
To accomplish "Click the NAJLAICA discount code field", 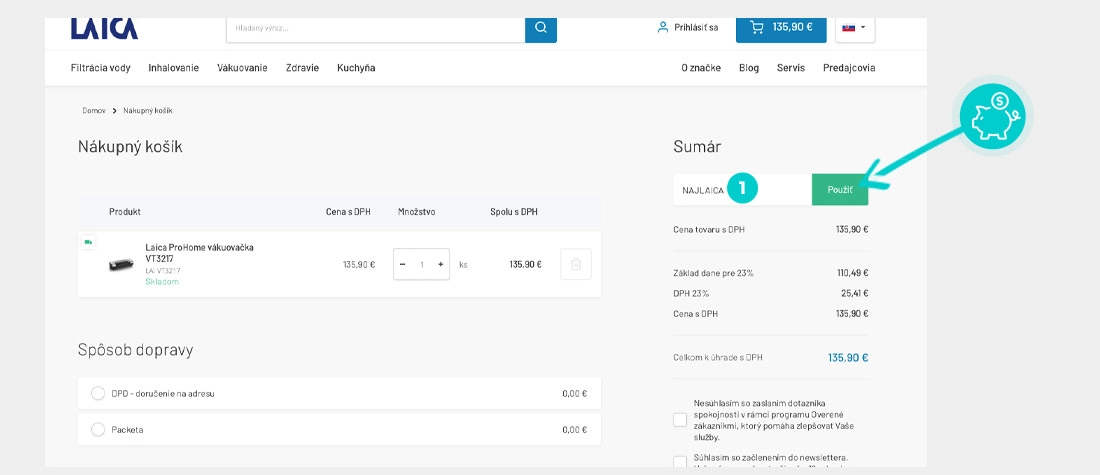I will 742,190.
